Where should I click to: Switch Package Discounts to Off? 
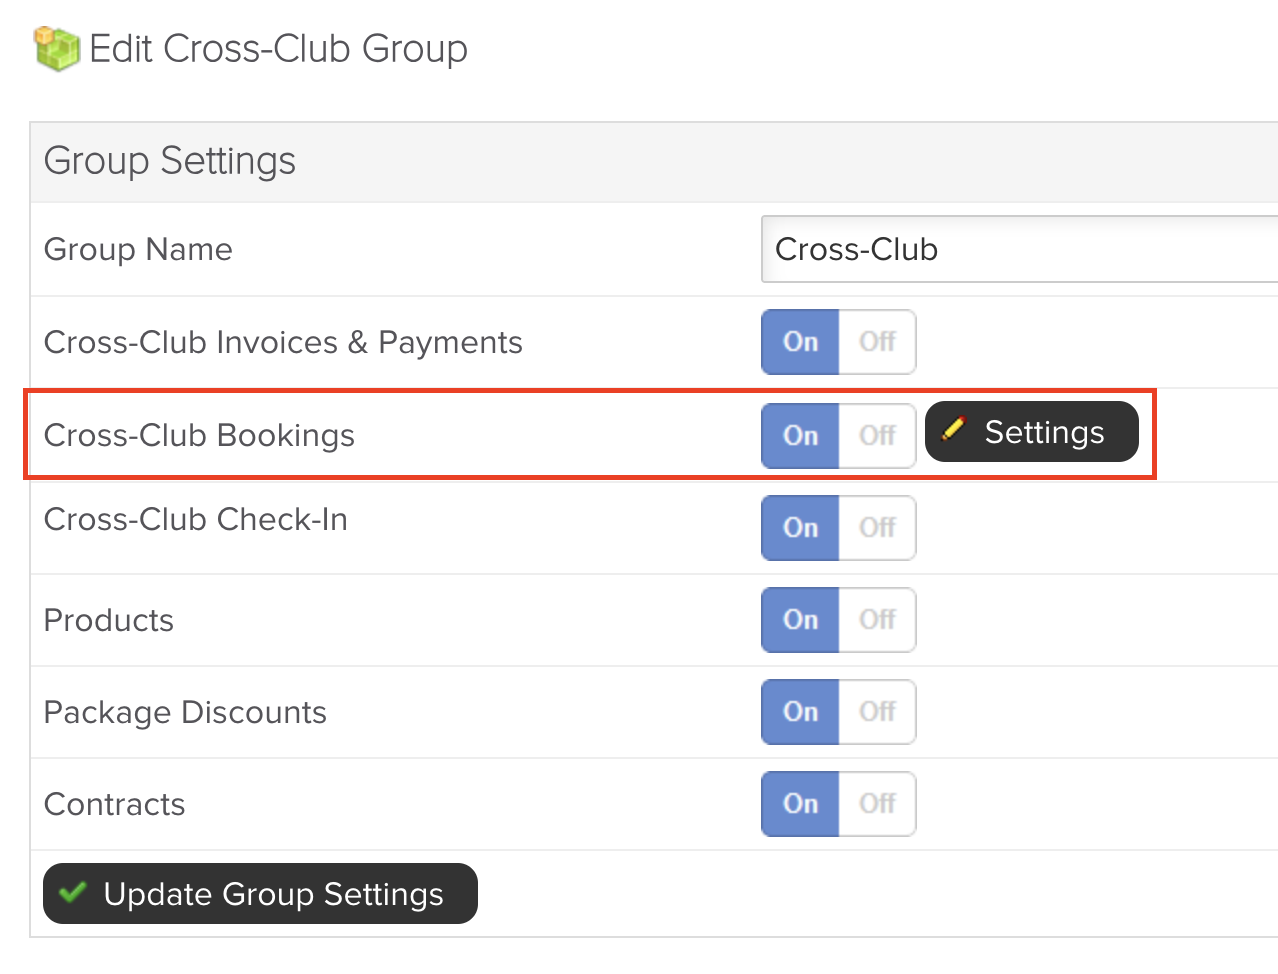tap(877, 712)
